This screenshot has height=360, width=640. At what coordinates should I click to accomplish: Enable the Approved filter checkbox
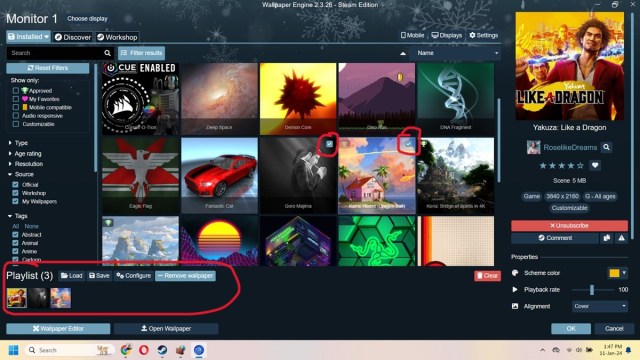(16, 91)
